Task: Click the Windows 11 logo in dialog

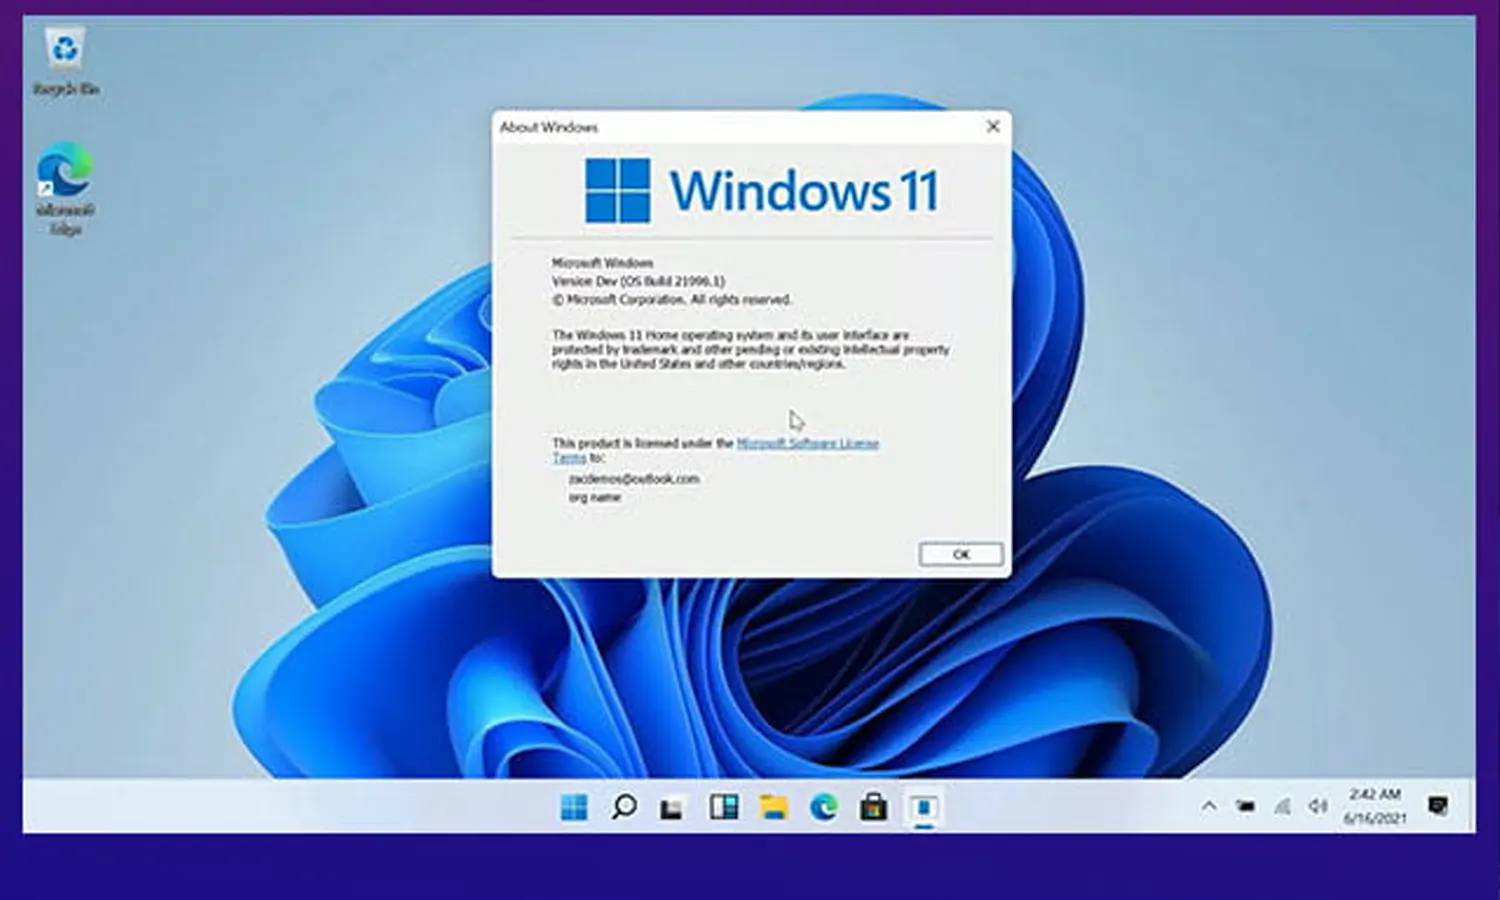Action: 762,190
